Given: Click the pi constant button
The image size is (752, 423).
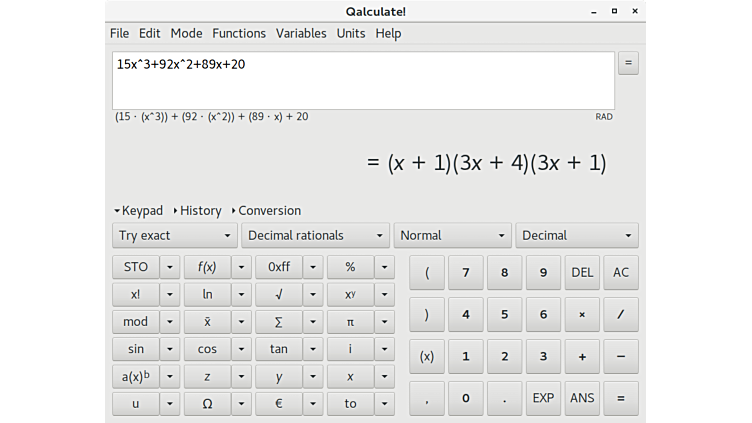Looking at the screenshot, I should (350, 322).
